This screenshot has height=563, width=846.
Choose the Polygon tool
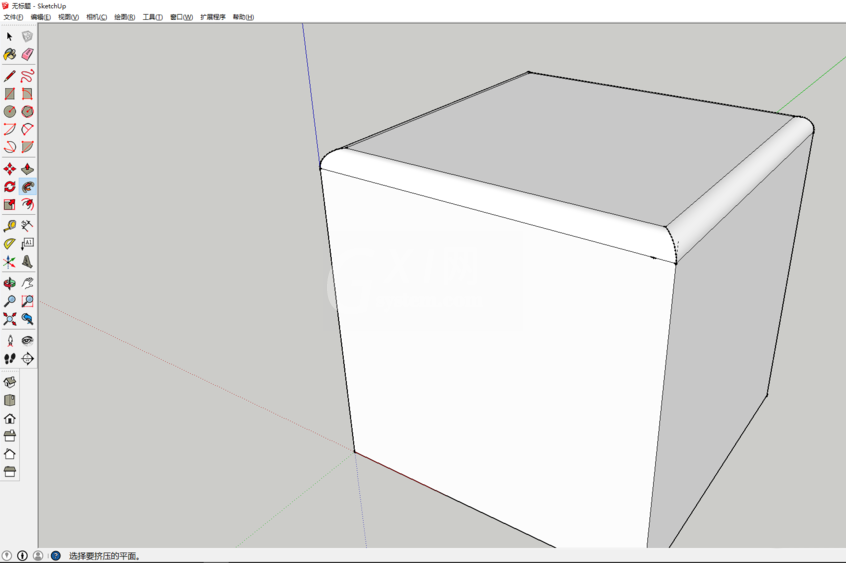pos(28,112)
